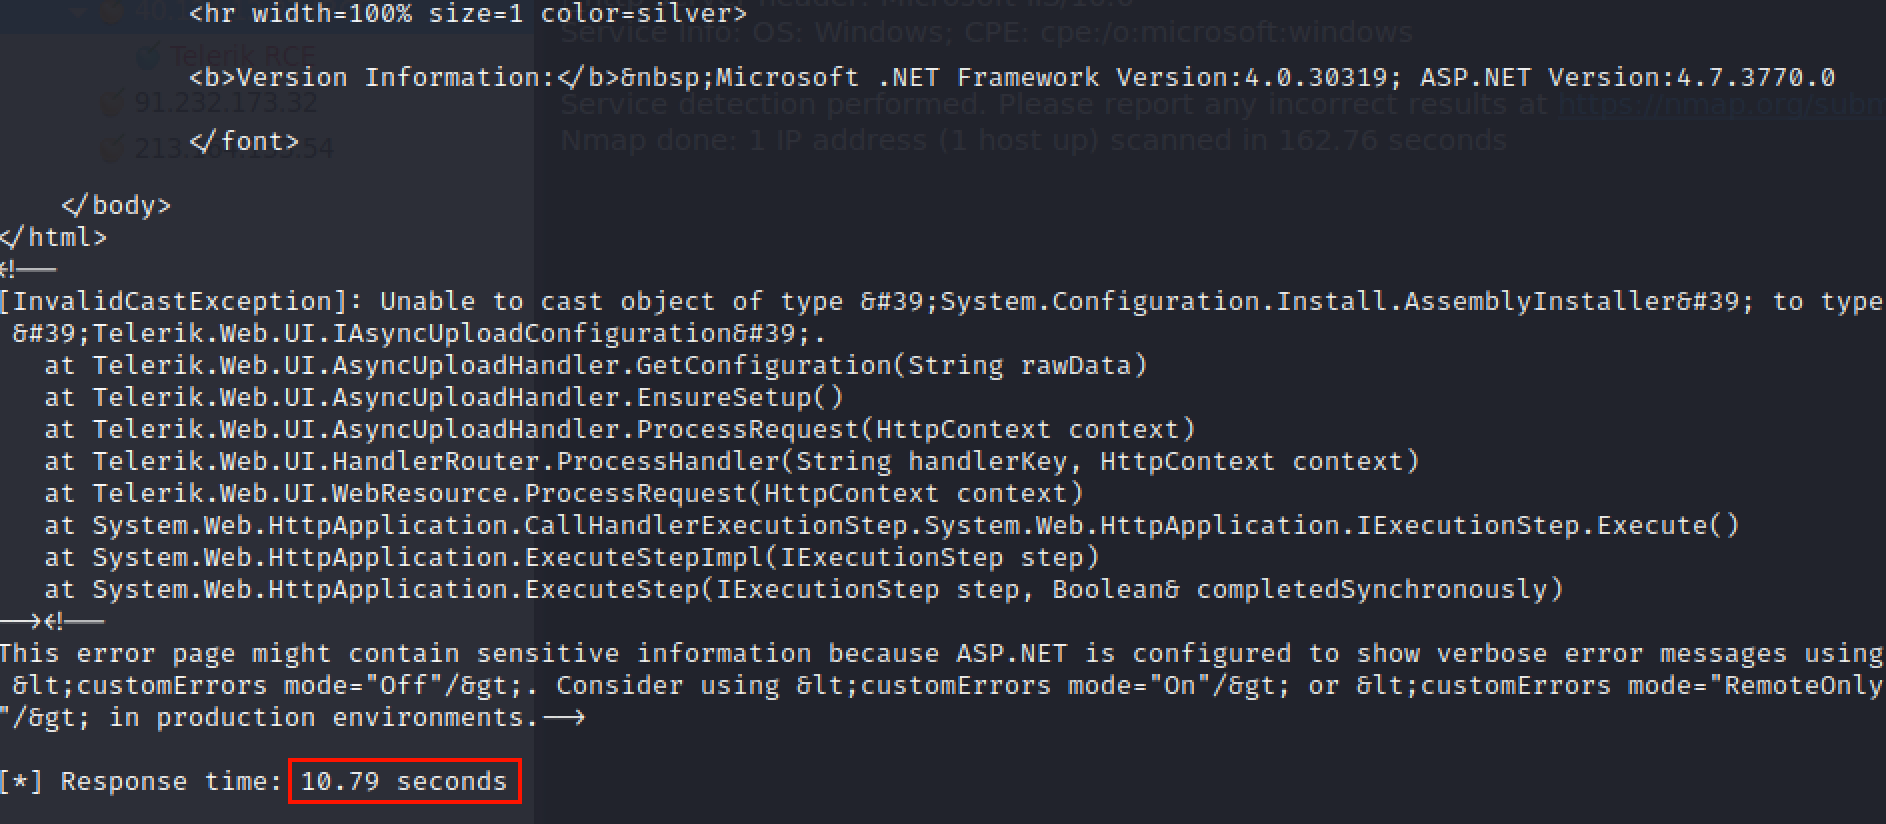The height and width of the screenshot is (824, 1886).
Task: Click the closing body tag
Action: (116, 205)
